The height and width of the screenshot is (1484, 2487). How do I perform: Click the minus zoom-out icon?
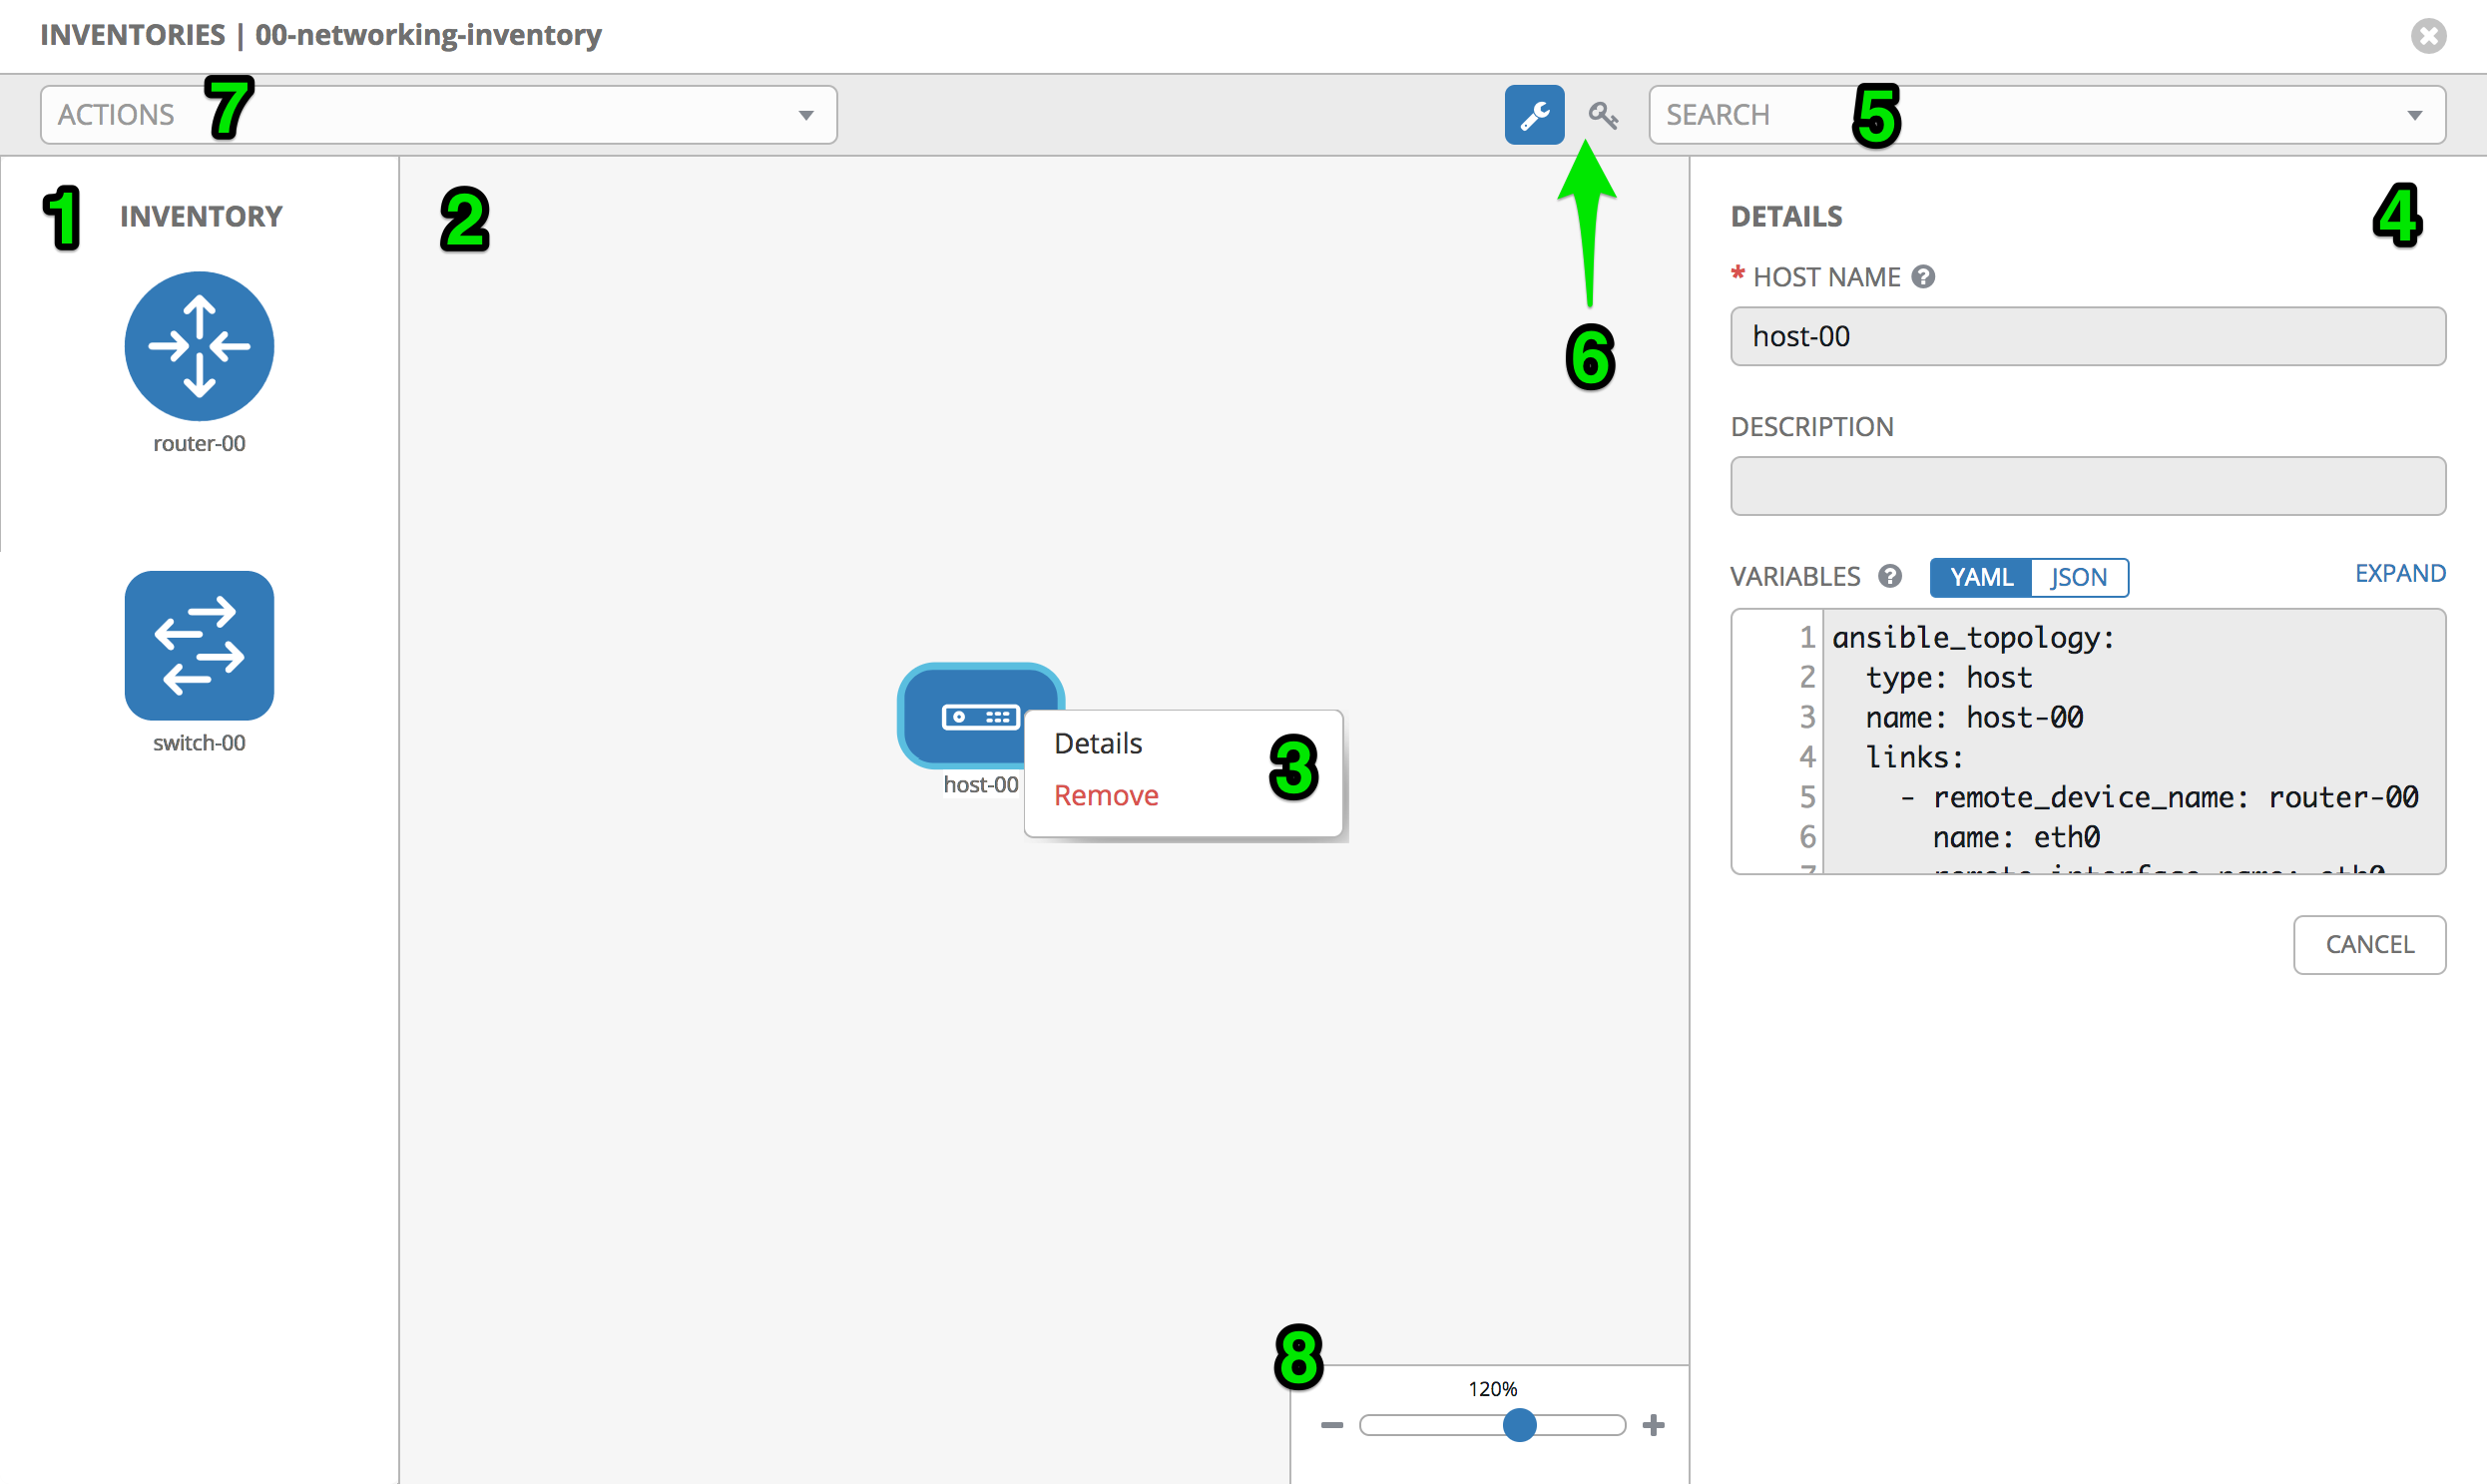1331,1425
